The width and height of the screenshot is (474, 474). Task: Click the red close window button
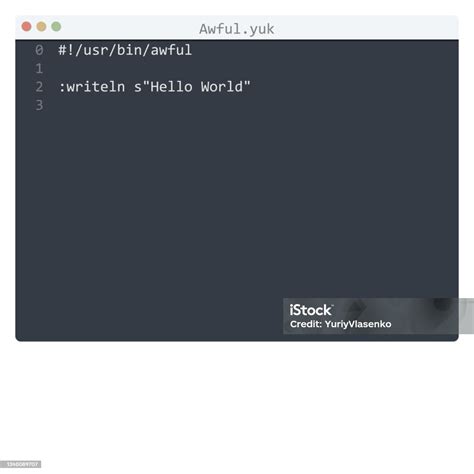(x=26, y=26)
